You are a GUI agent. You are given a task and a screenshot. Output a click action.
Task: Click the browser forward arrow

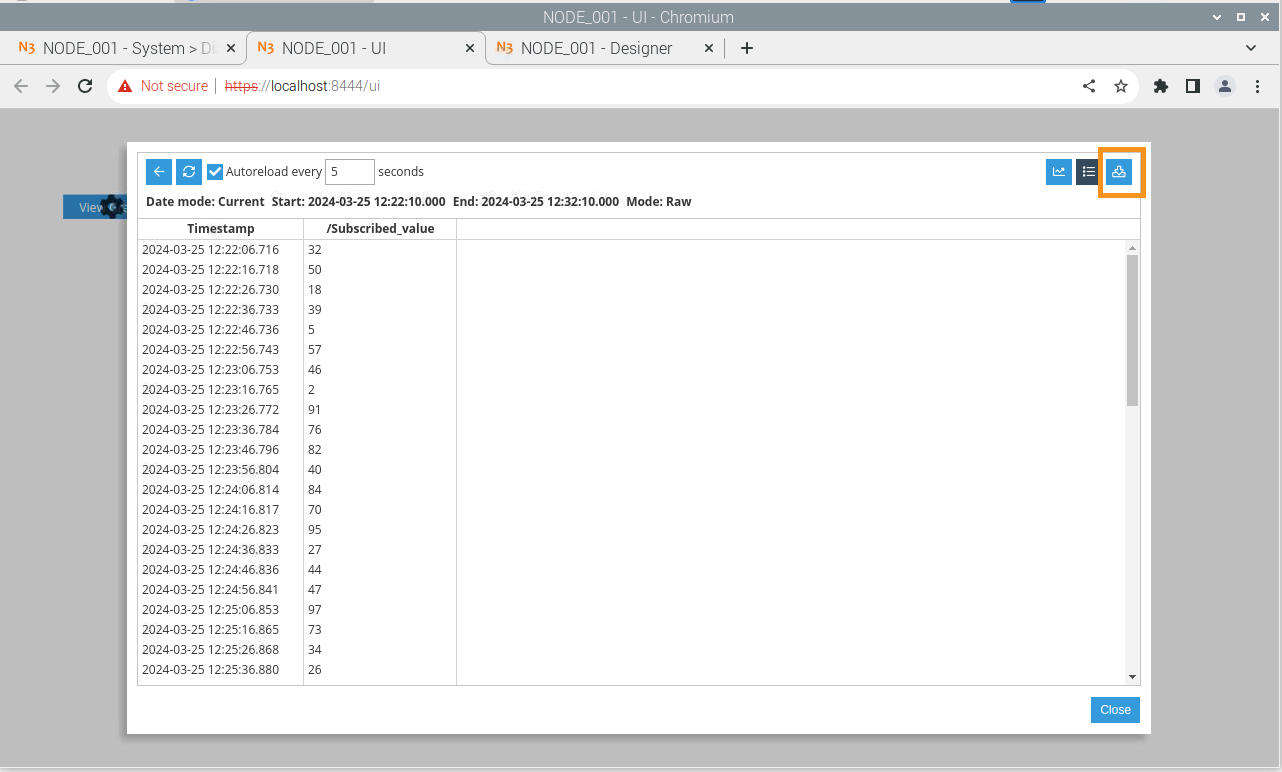tap(53, 86)
